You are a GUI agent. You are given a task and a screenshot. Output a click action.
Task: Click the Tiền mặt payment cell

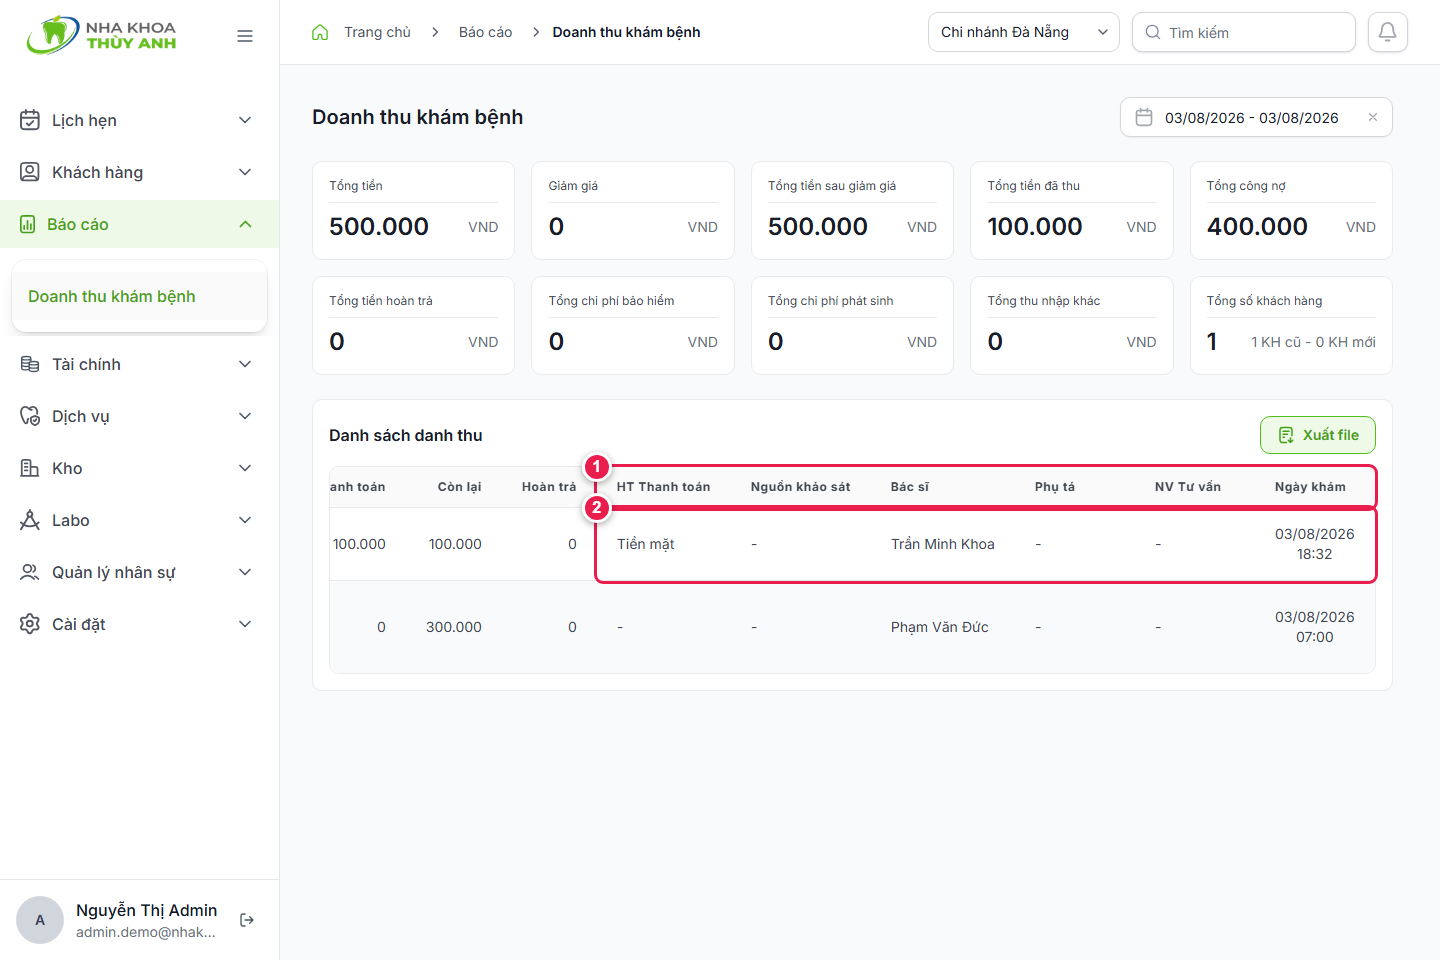pyautogui.click(x=646, y=544)
